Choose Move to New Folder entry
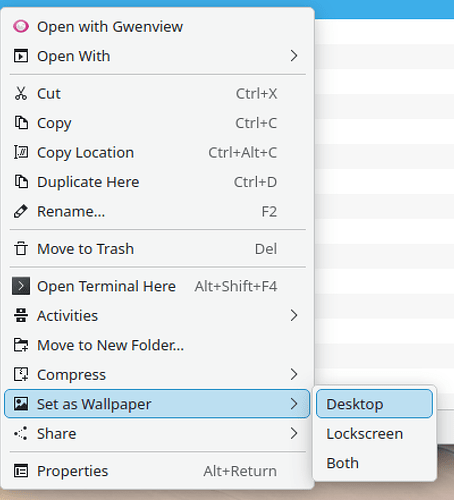This screenshot has height=500, width=454. click(157, 345)
